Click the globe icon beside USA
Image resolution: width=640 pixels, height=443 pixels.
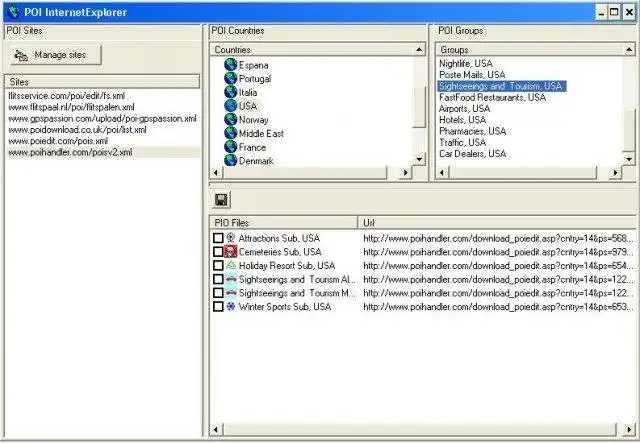click(231, 106)
